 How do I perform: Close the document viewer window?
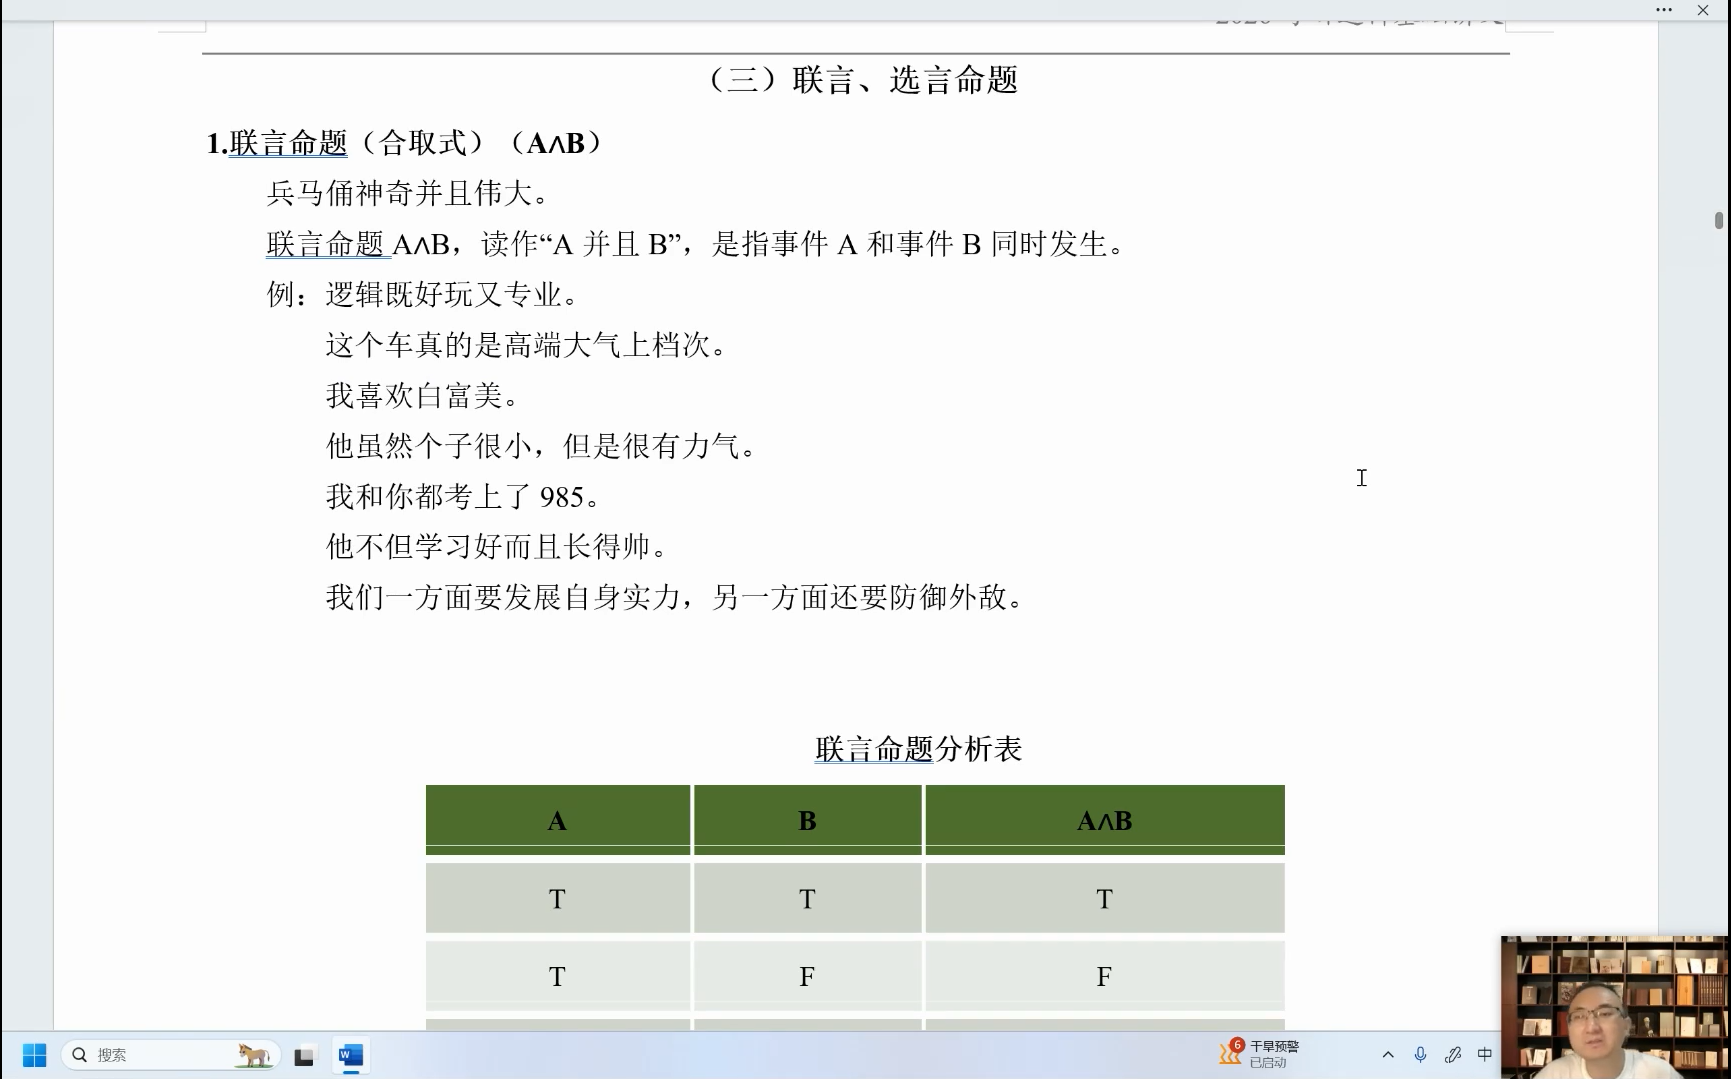[x=1703, y=10]
